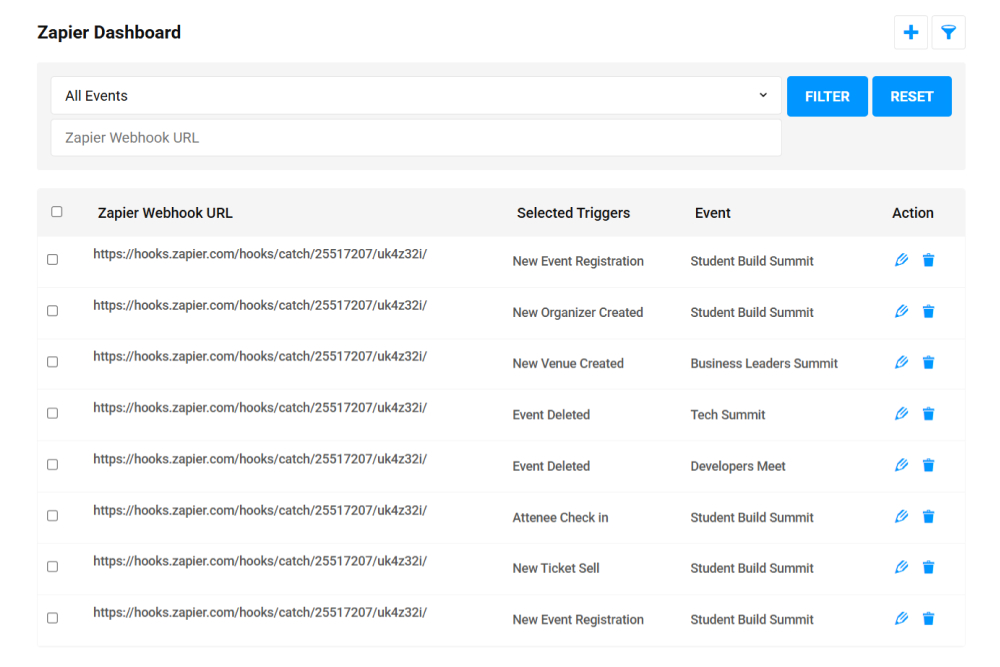This screenshot has width=1000, height=667.
Task: Delete the Business Leaders Summit webhook
Action: pyautogui.click(x=928, y=362)
